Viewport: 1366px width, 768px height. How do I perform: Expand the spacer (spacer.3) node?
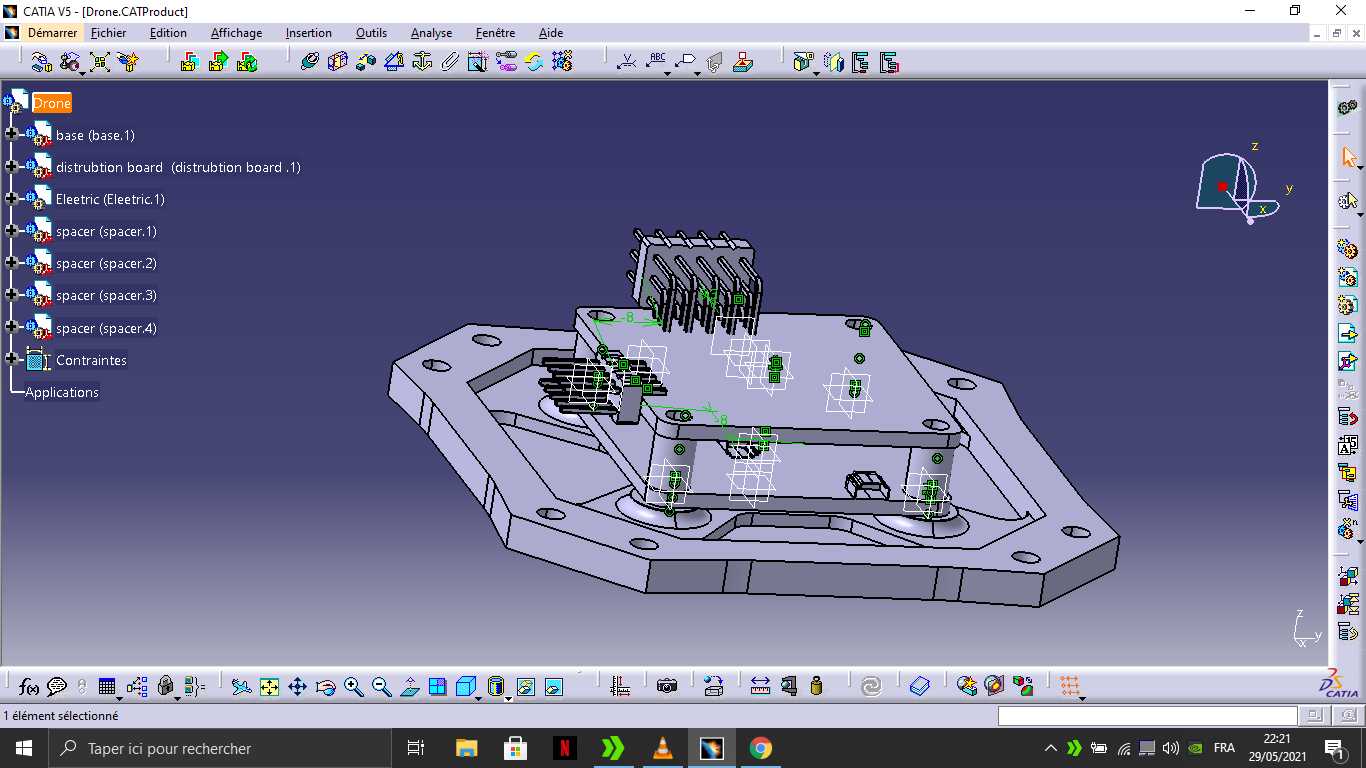[x=12, y=295]
